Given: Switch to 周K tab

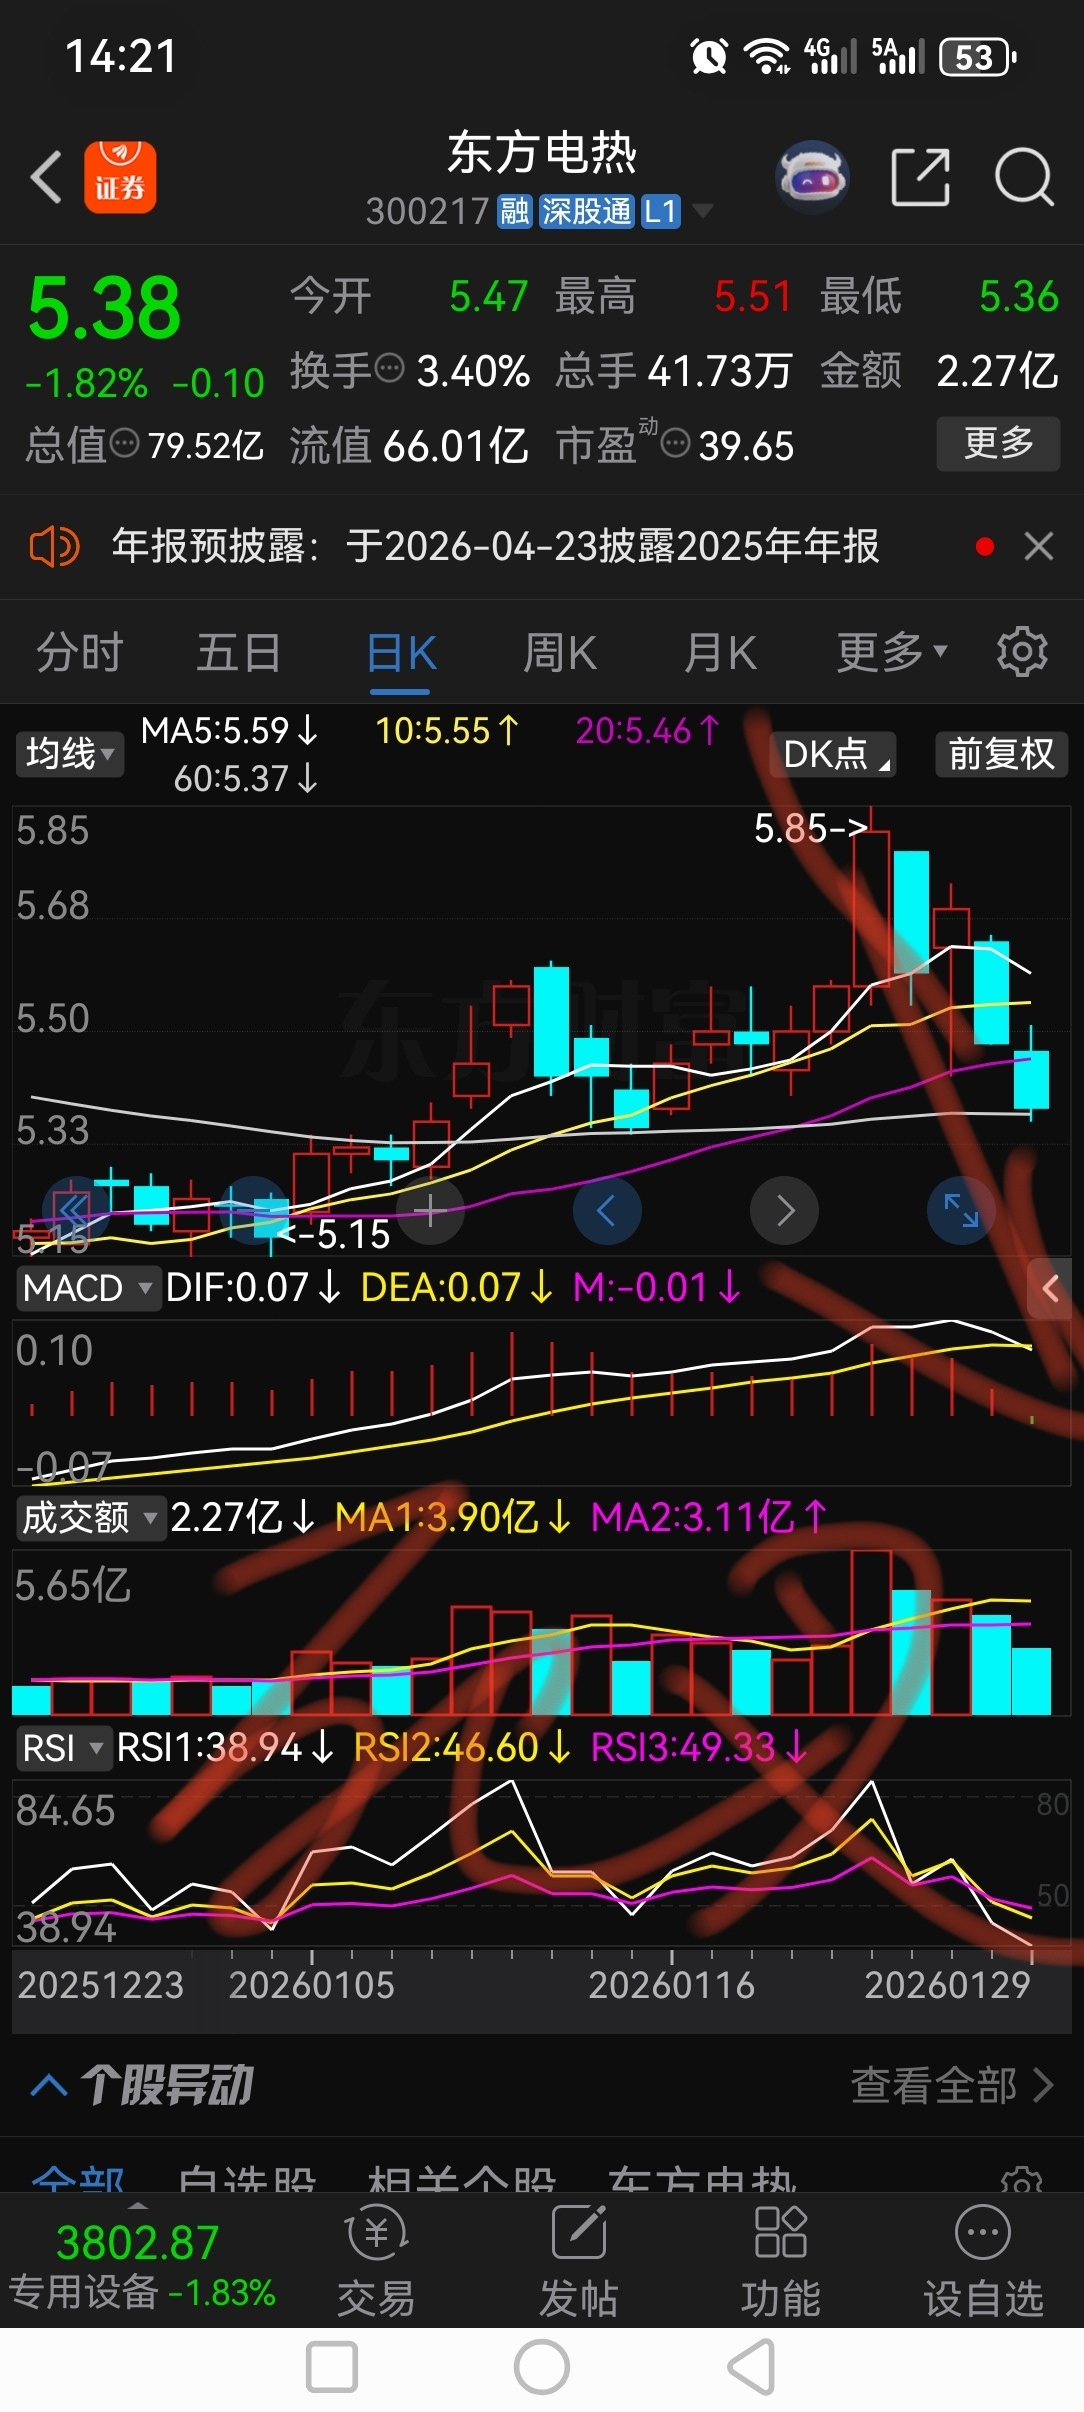Looking at the screenshot, I should (x=560, y=652).
